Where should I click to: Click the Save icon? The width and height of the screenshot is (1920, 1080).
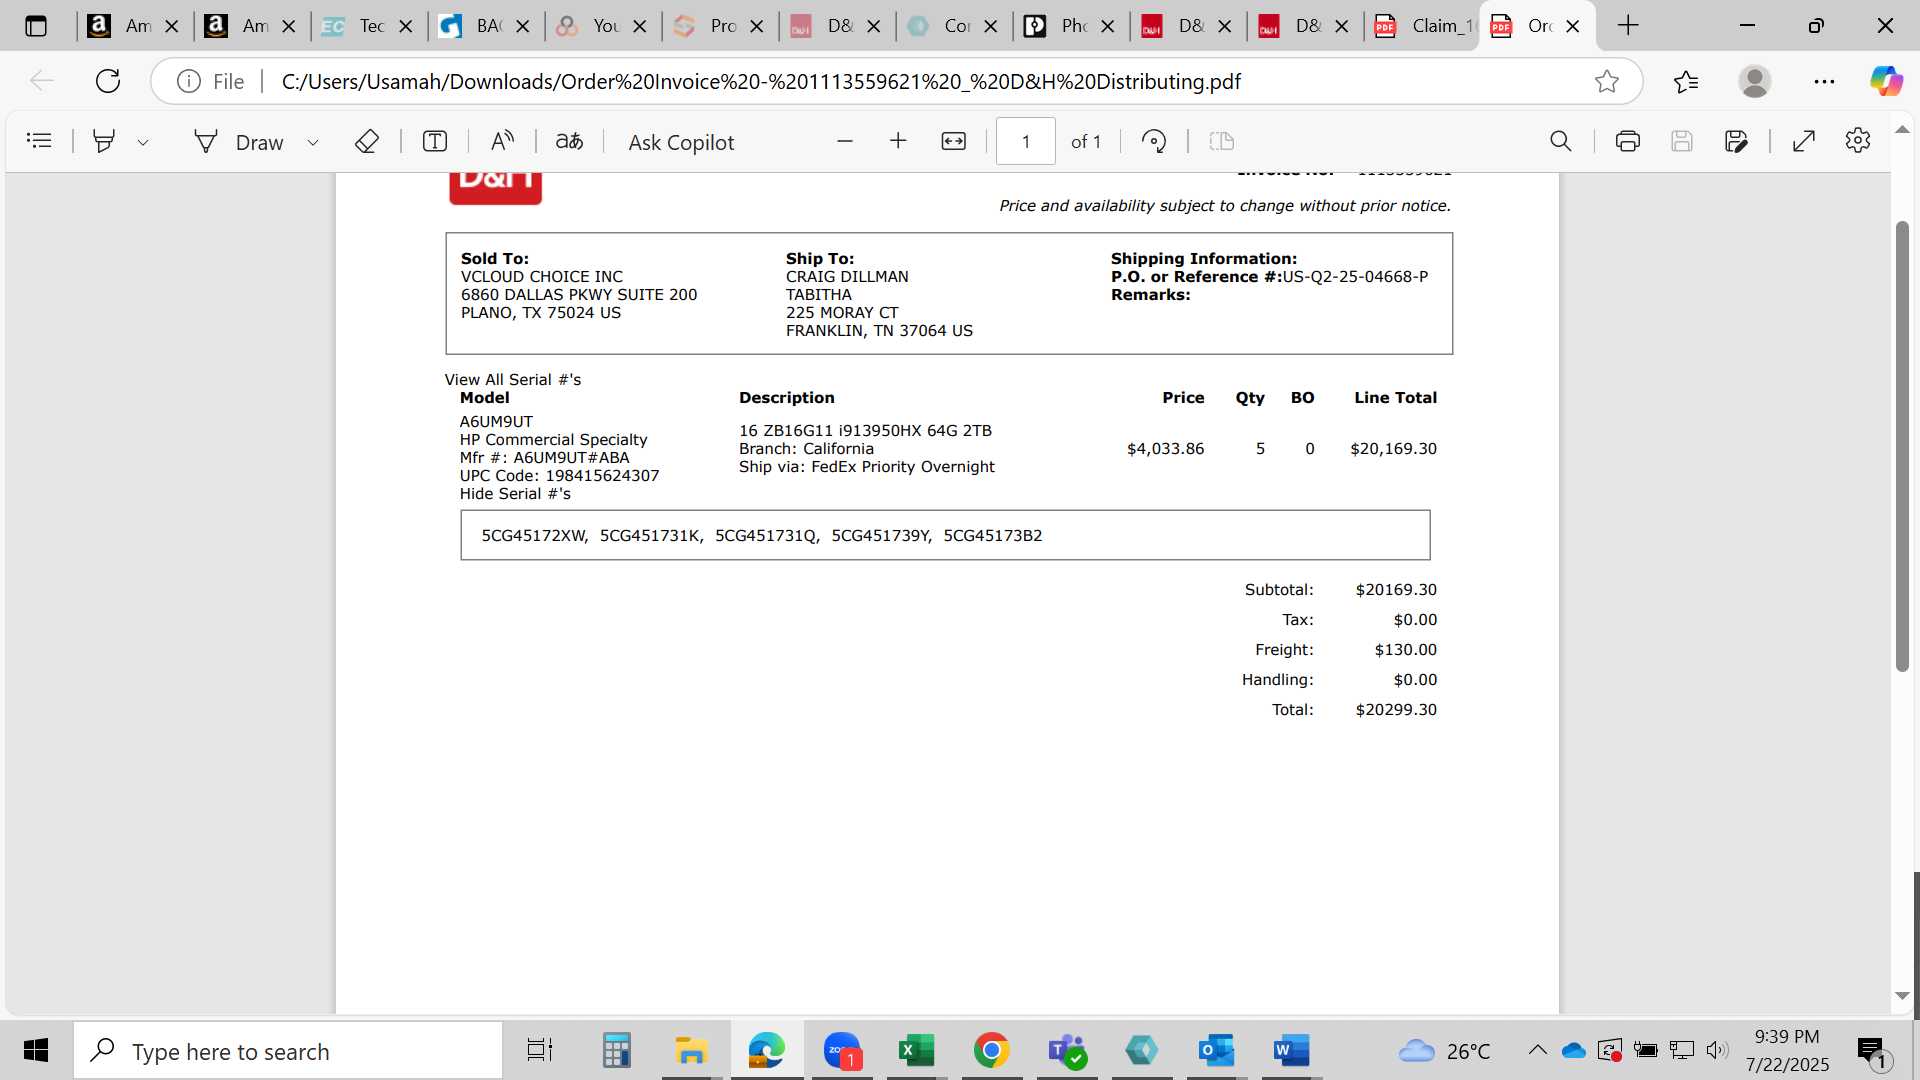[x=1681, y=141]
